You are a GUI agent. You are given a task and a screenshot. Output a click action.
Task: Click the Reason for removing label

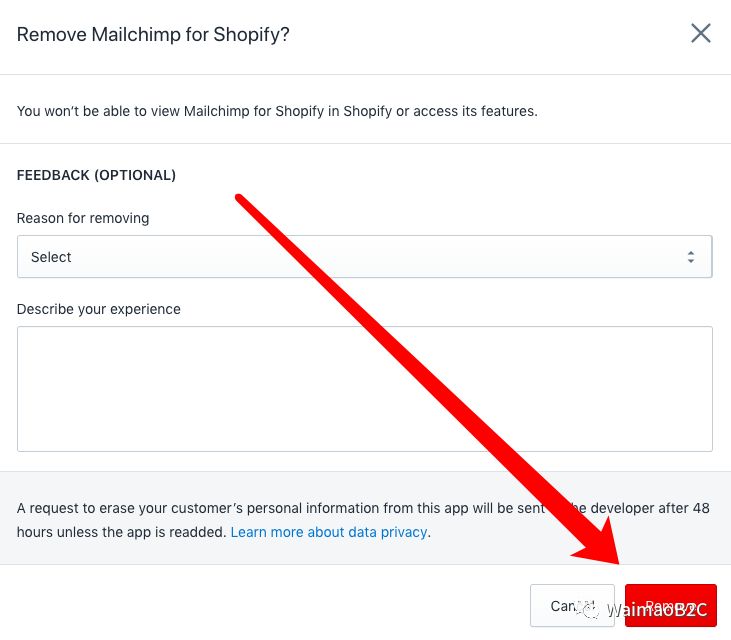83,218
